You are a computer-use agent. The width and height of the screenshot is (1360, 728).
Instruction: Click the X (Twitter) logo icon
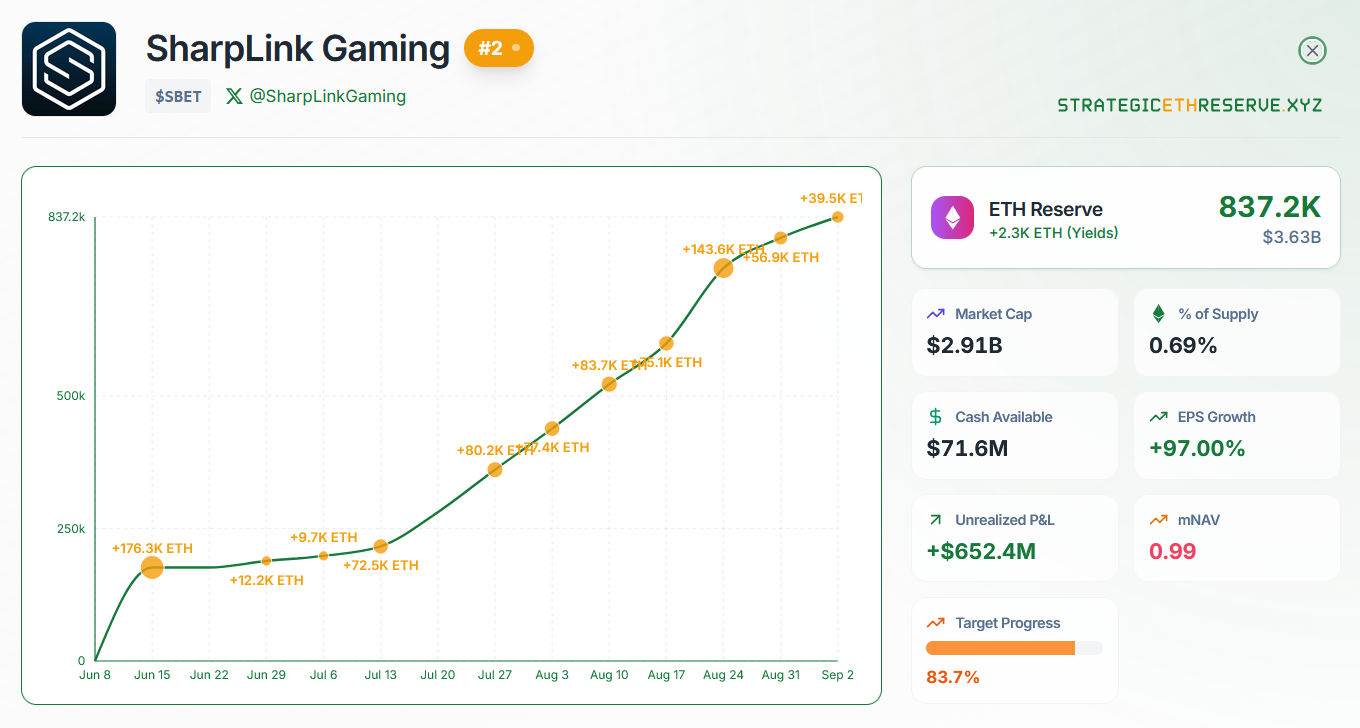tap(234, 96)
